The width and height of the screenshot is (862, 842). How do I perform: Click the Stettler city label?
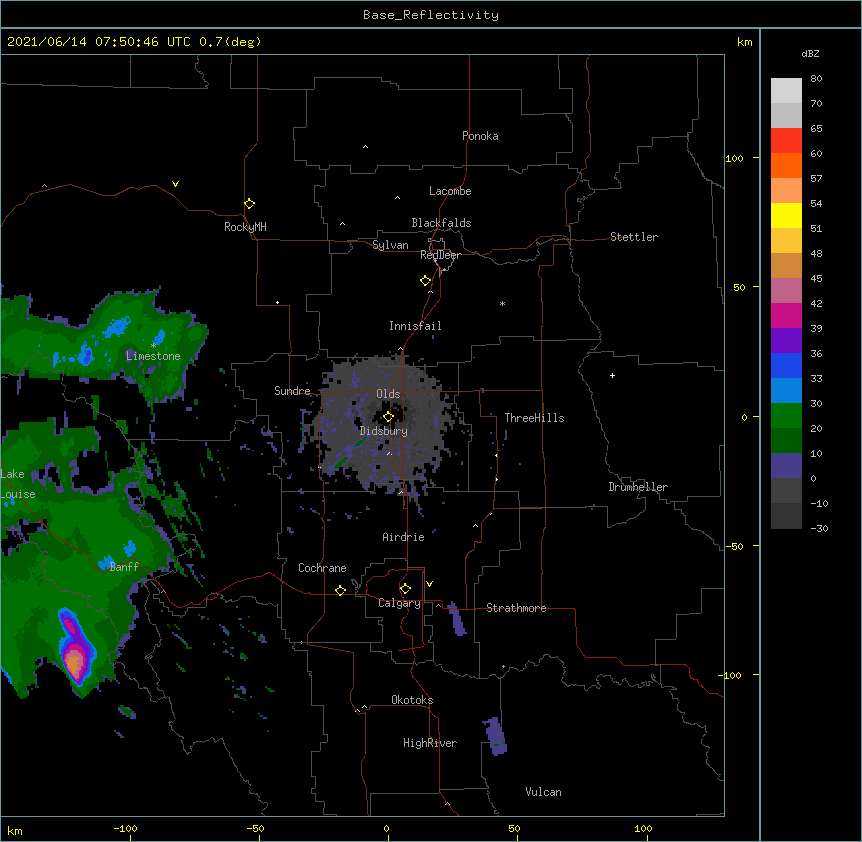pyautogui.click(x=634, y=237)
